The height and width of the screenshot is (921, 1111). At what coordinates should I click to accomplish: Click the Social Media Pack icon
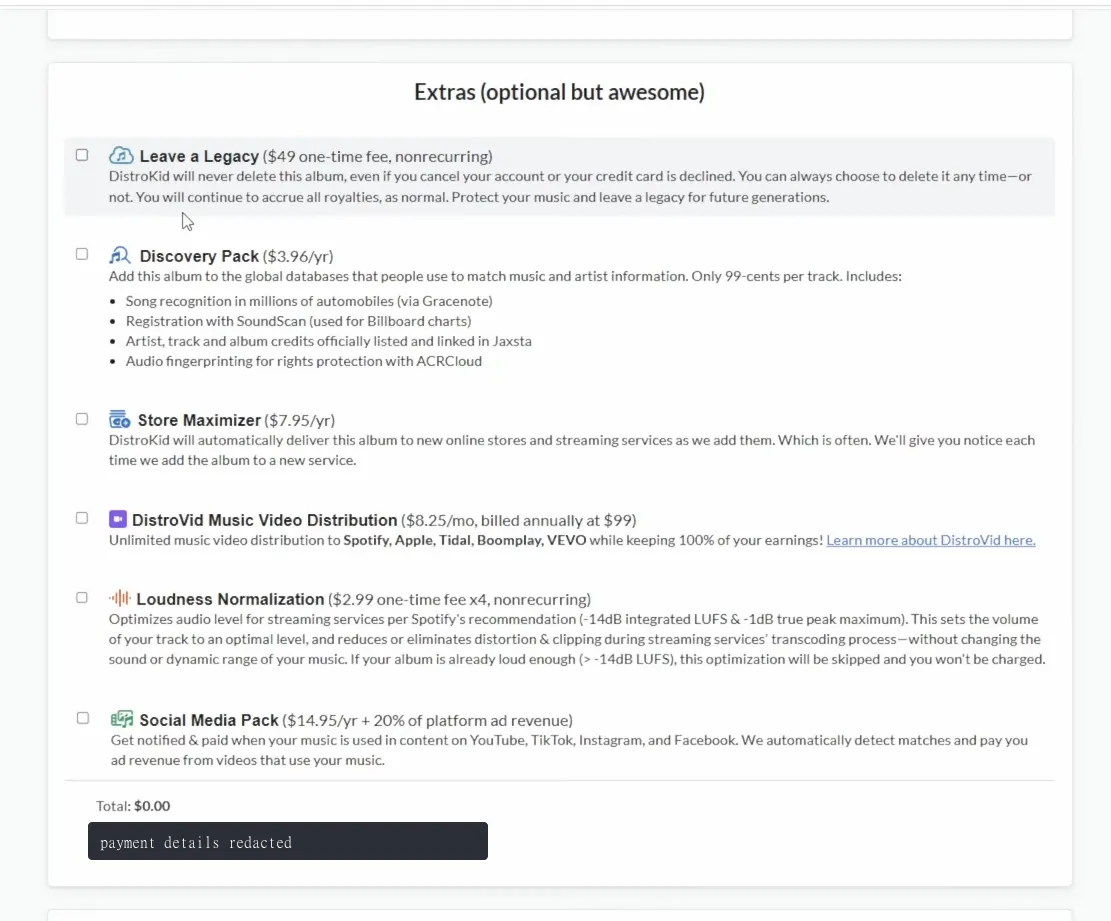[122, 719]
